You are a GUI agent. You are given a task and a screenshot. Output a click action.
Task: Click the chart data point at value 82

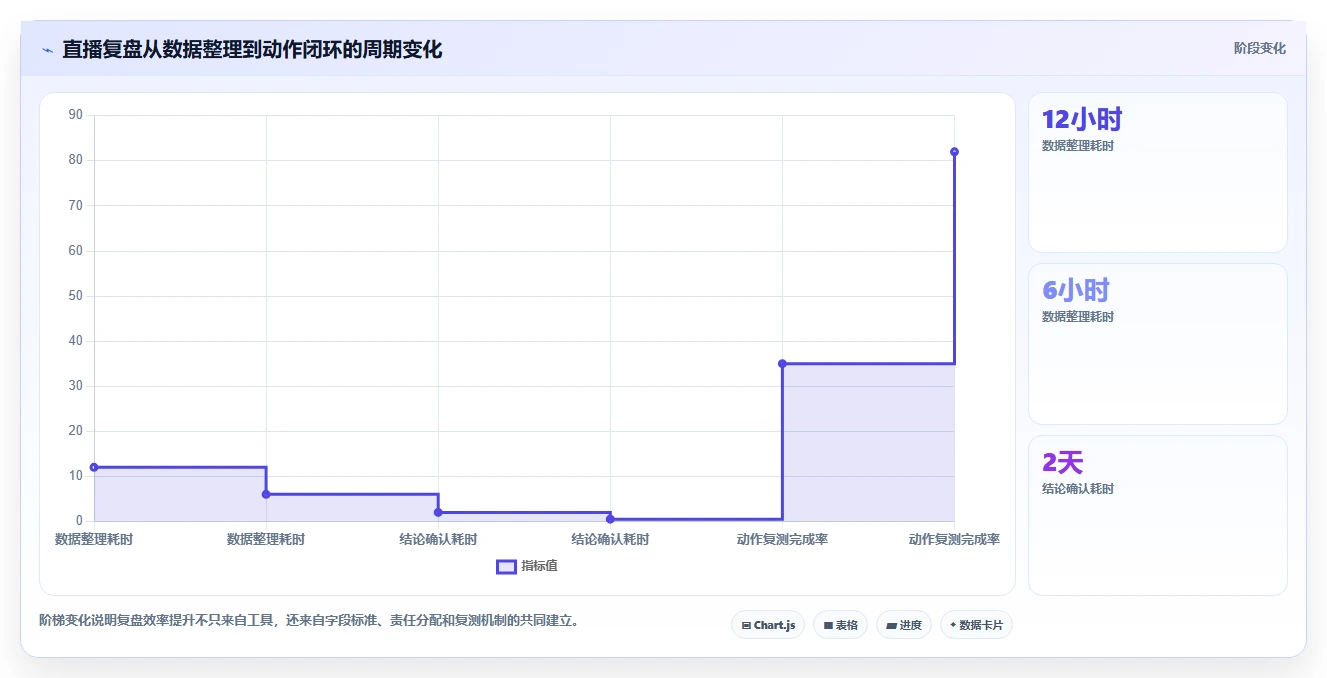coord(954,152)
